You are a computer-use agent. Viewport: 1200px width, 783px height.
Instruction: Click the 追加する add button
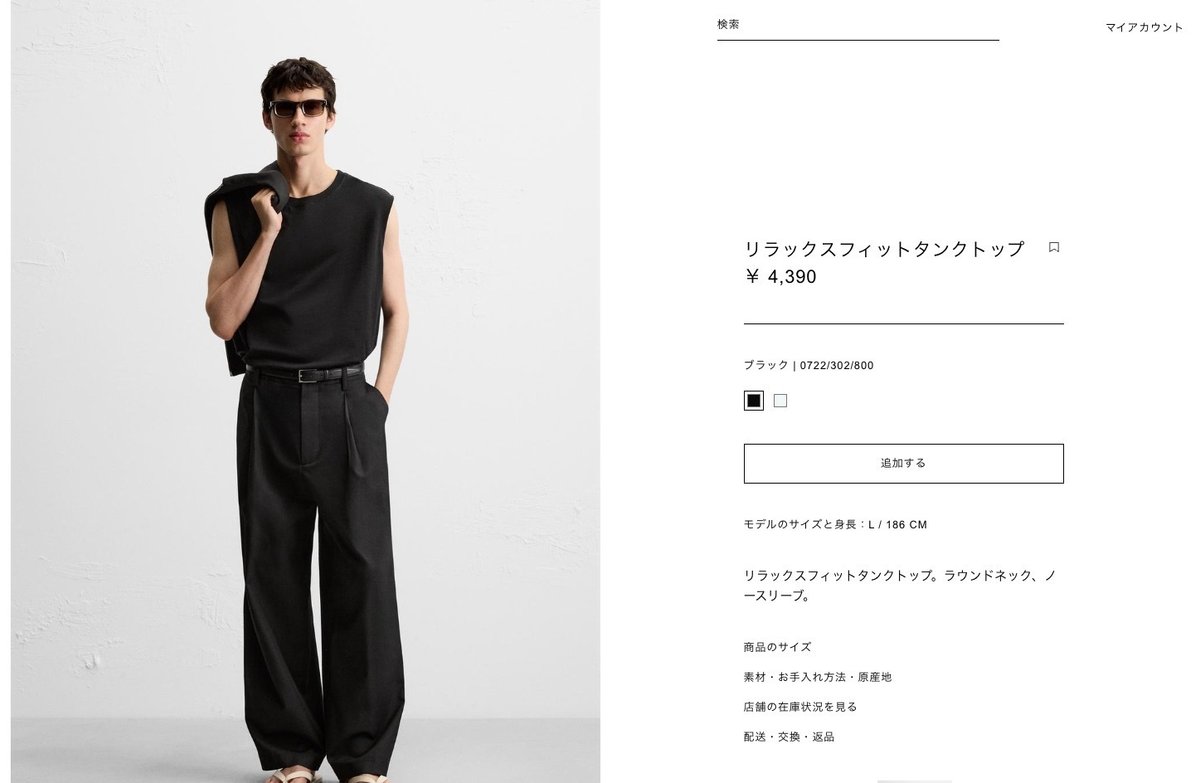tap(903, 464)
